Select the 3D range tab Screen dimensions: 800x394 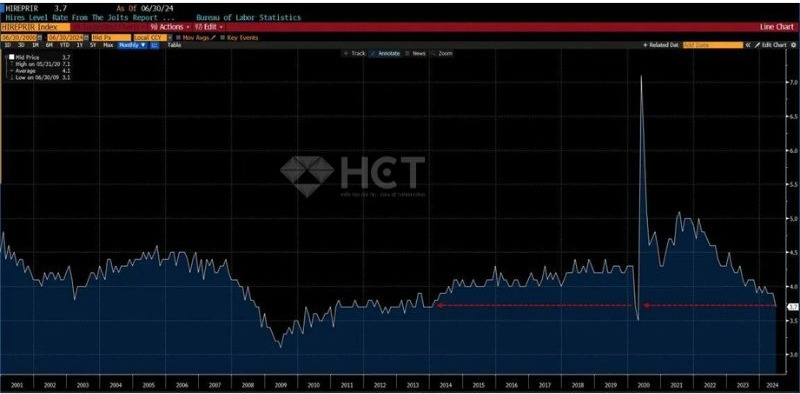coord(21,45)
